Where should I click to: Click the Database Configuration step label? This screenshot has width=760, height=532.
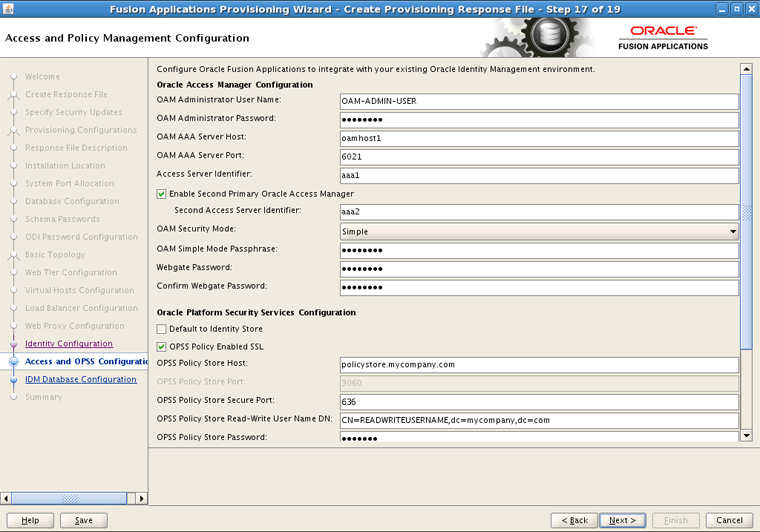click(72, 201)
